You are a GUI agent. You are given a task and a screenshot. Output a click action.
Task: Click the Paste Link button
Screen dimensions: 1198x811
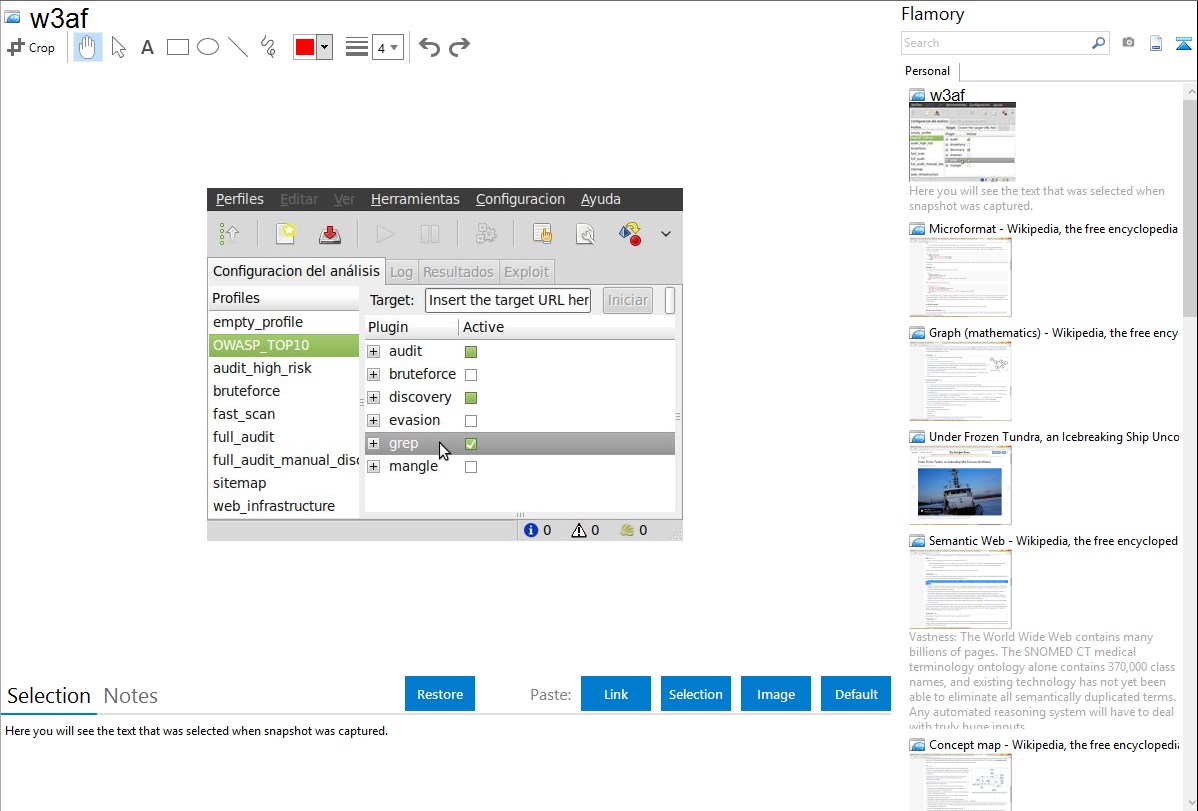pyautogui.click(x=616, y=694)
